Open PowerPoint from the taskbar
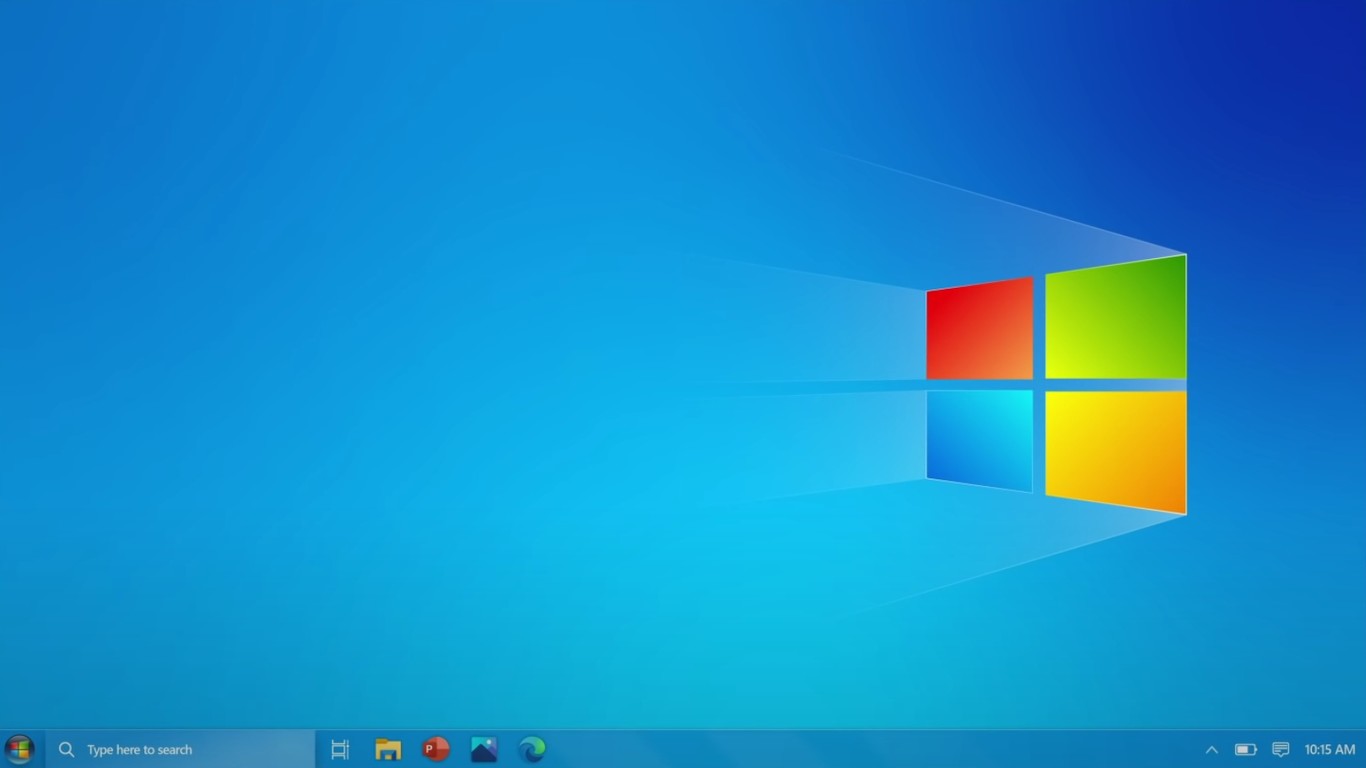The height and width of the screenshot is (768, 1366). point(435,749)
